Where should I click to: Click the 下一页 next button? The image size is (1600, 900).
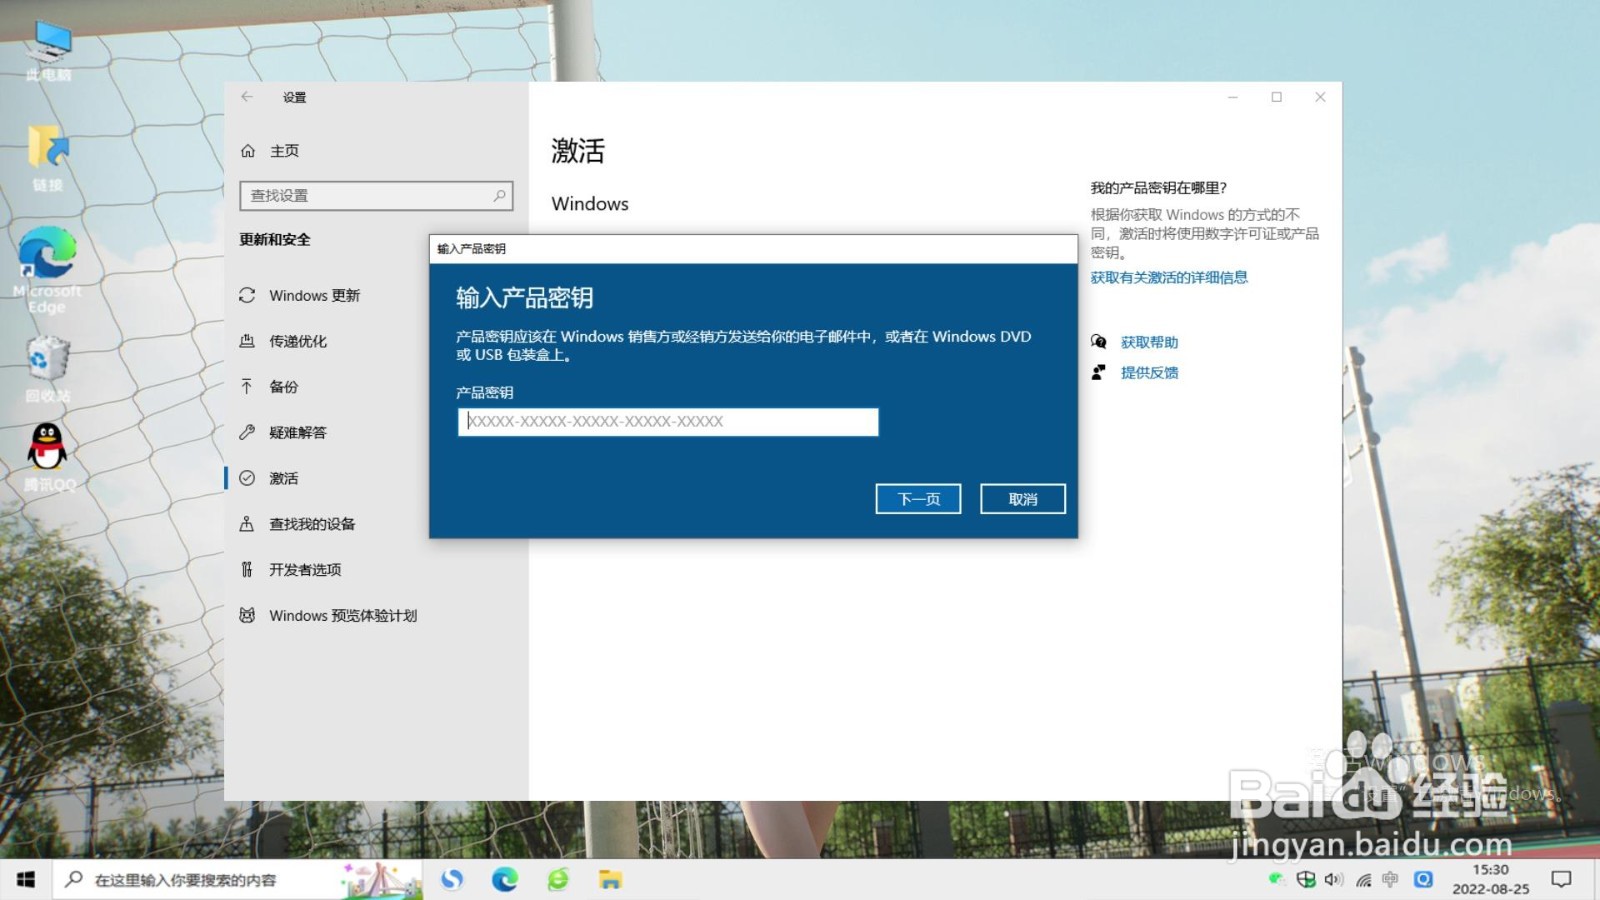[918, 499]
